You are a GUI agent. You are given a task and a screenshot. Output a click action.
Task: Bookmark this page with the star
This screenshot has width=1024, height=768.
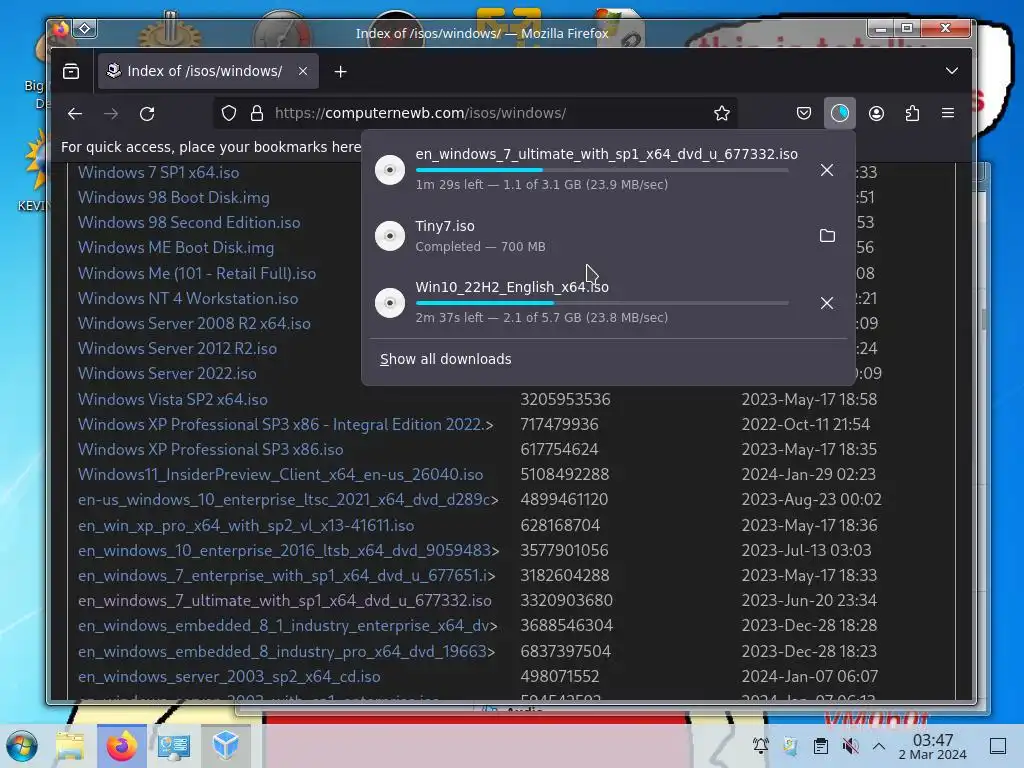click(722, 114)
